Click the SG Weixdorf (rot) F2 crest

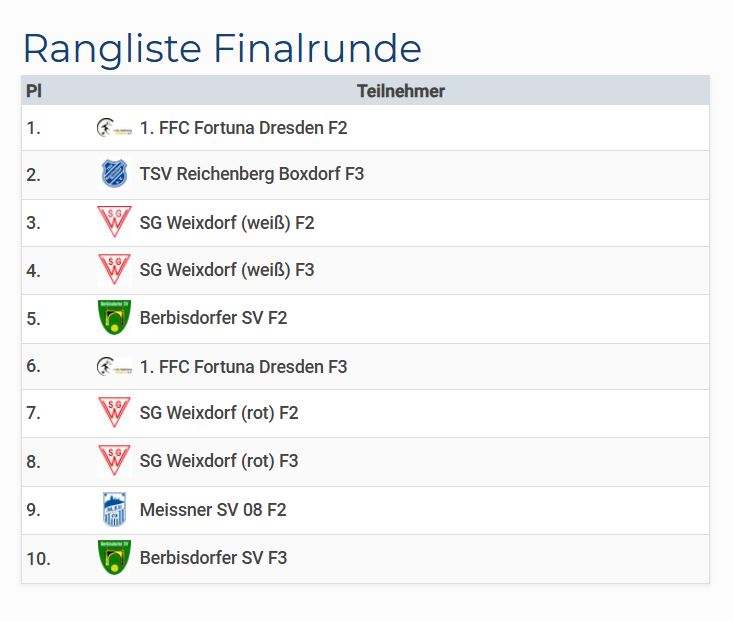coord(114,413)
